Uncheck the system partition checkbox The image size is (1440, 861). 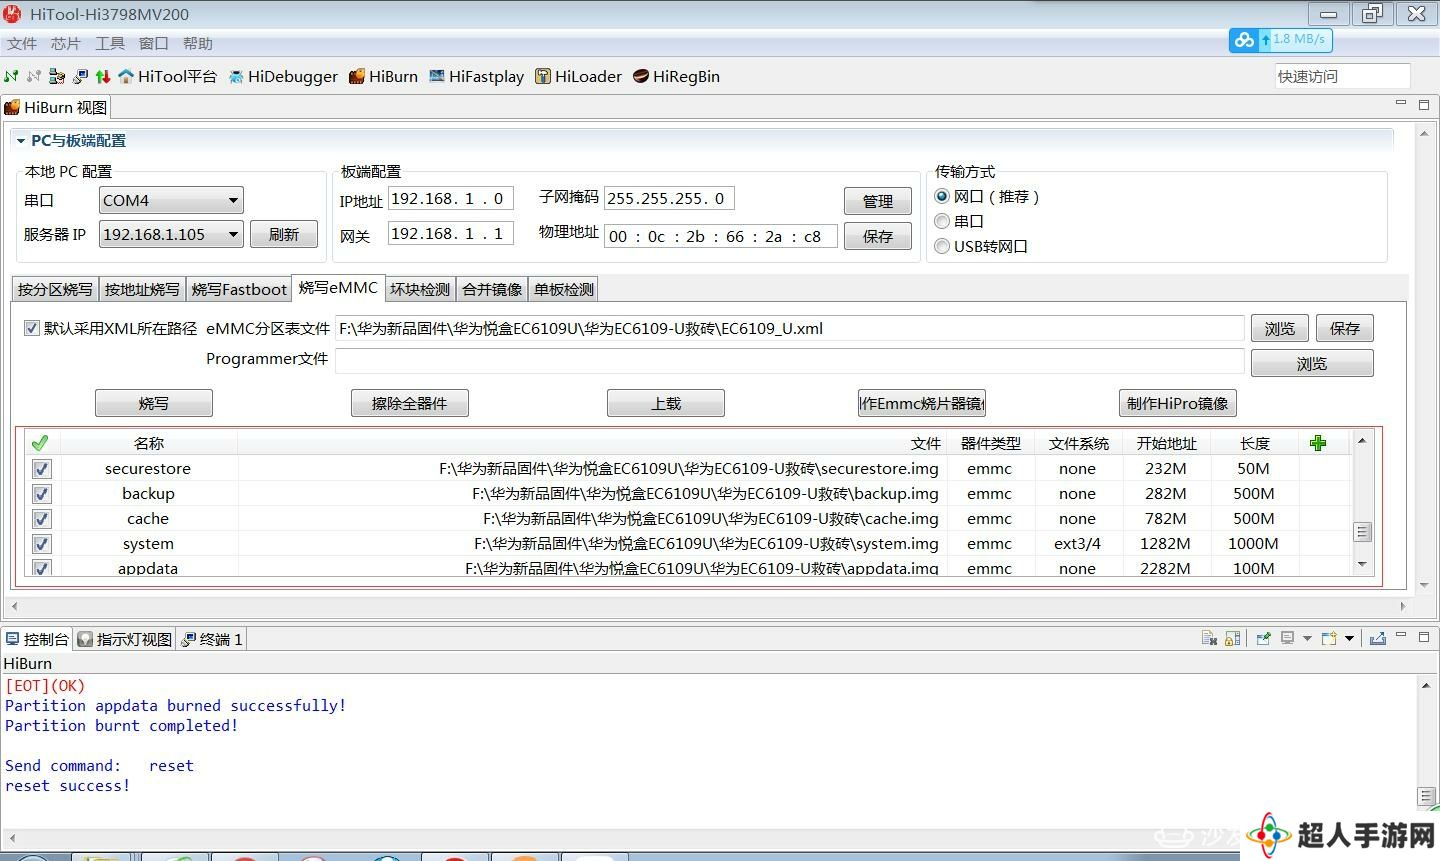[41, 544]
